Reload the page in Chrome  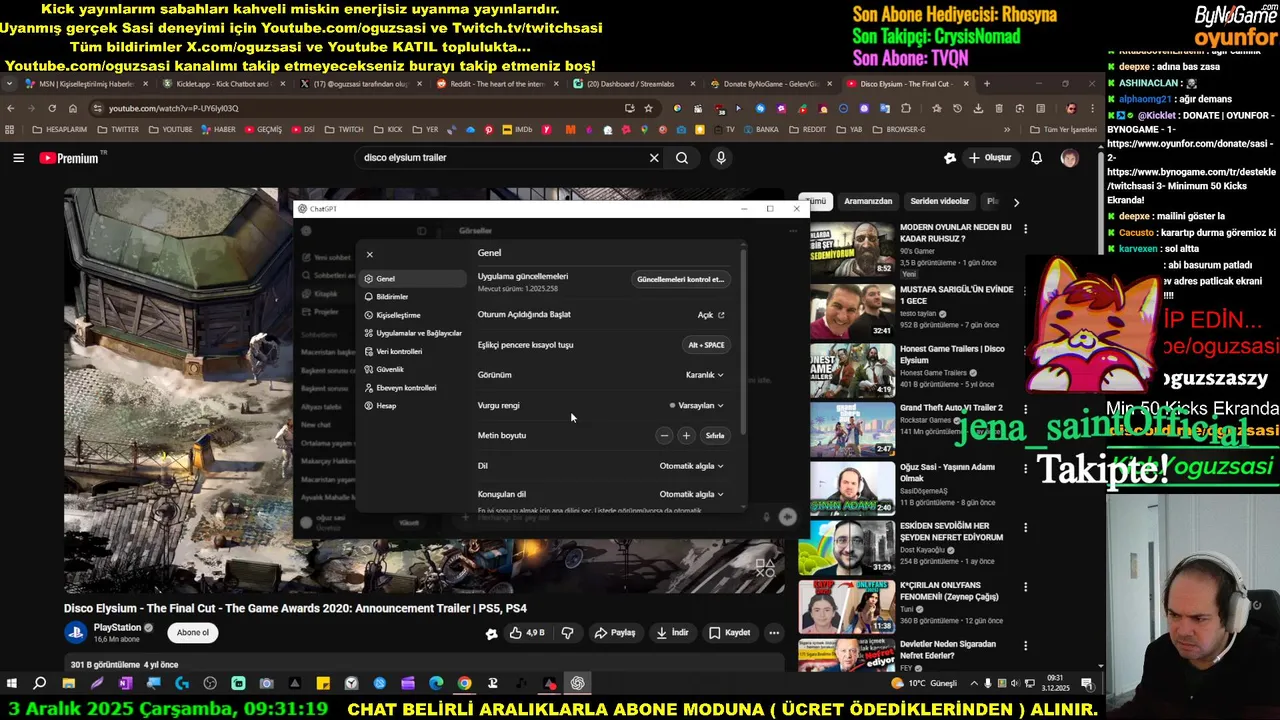(51, 108)
